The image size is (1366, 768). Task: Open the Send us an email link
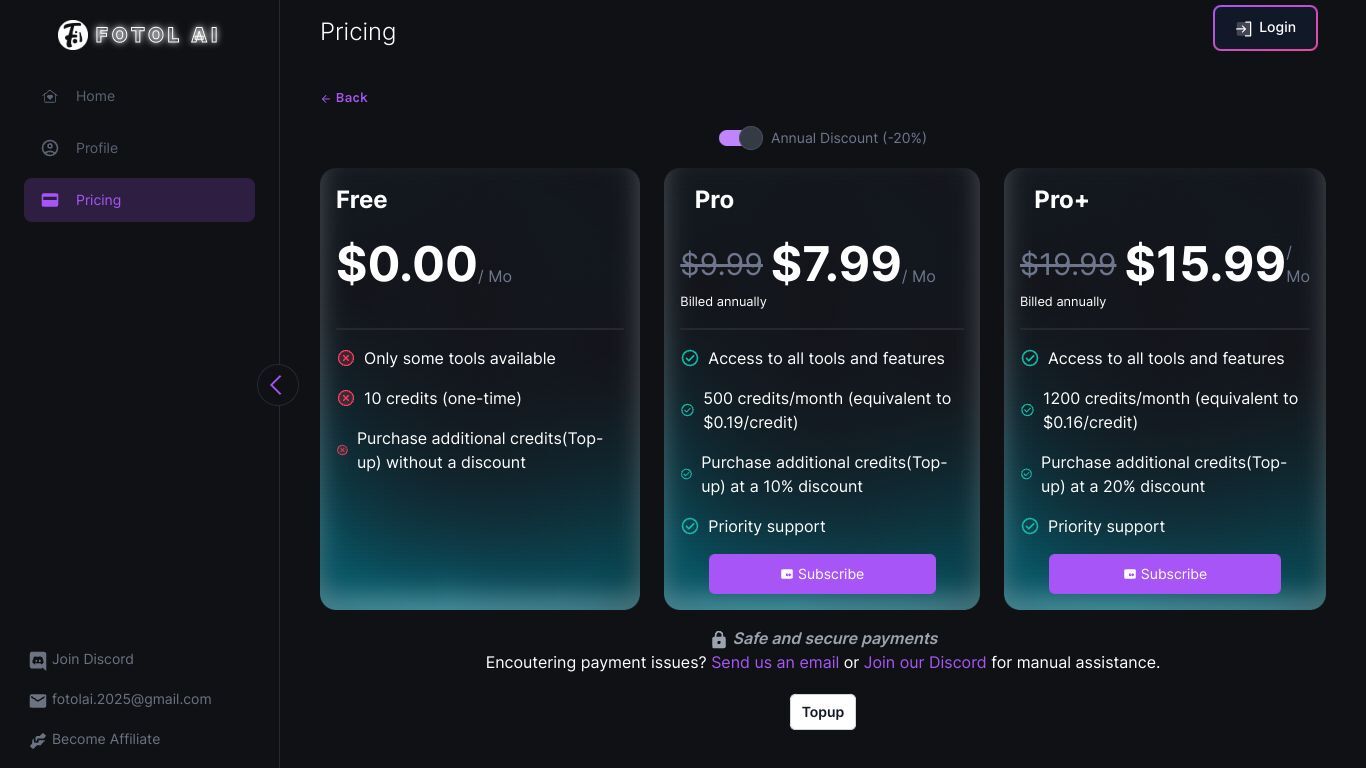coord(775,662)
